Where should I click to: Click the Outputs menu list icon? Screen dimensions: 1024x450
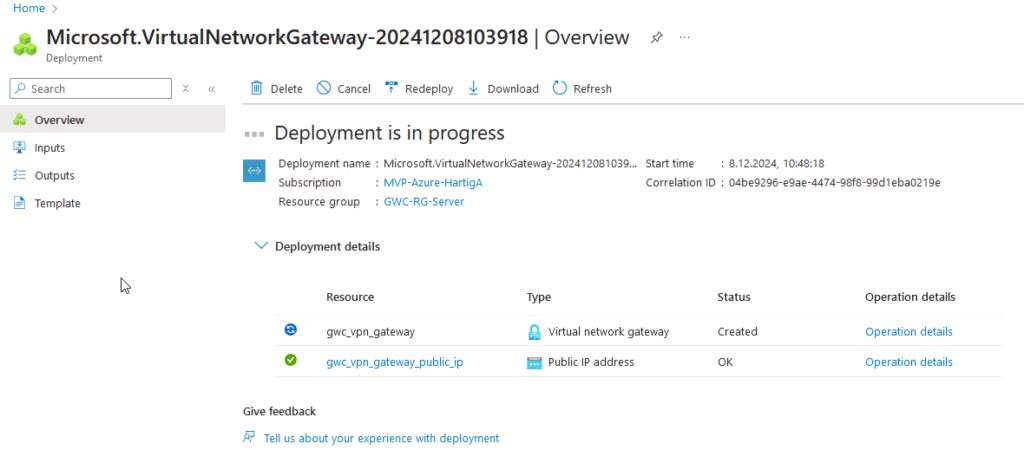20,175
